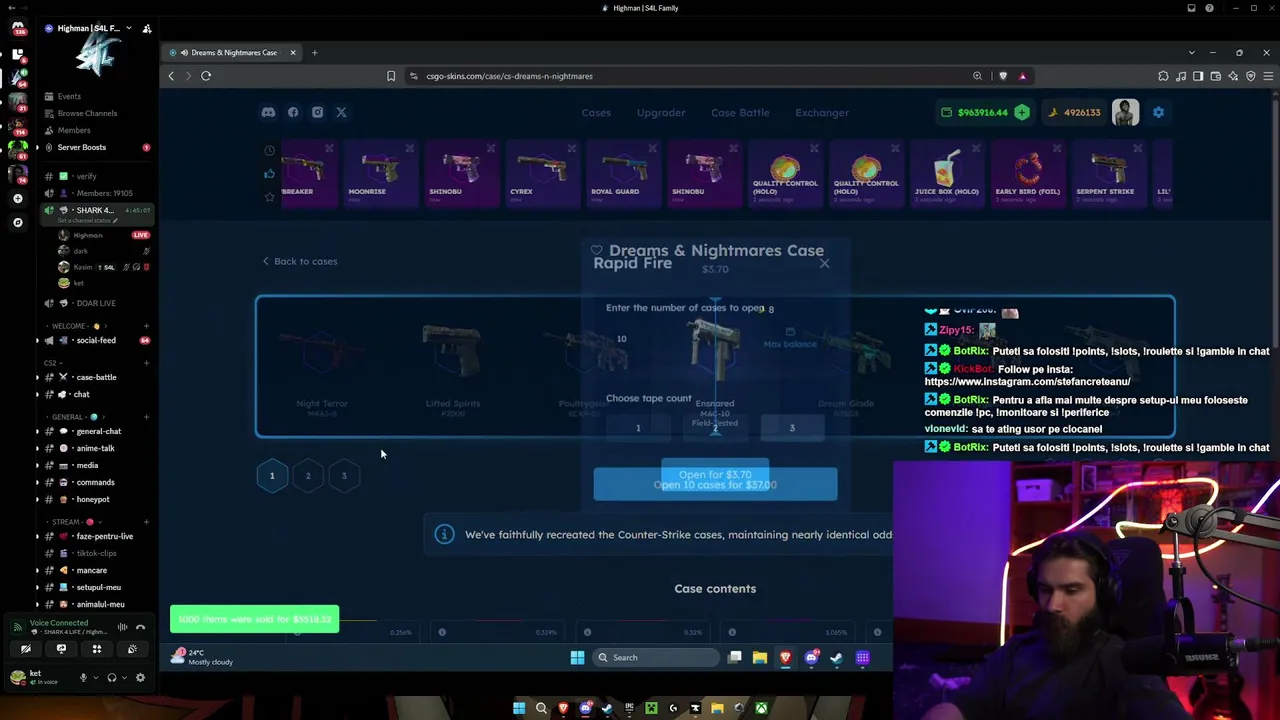Open a new browser tab
The height and width of the screenshot is (720, 1280).
click(314, 53)
